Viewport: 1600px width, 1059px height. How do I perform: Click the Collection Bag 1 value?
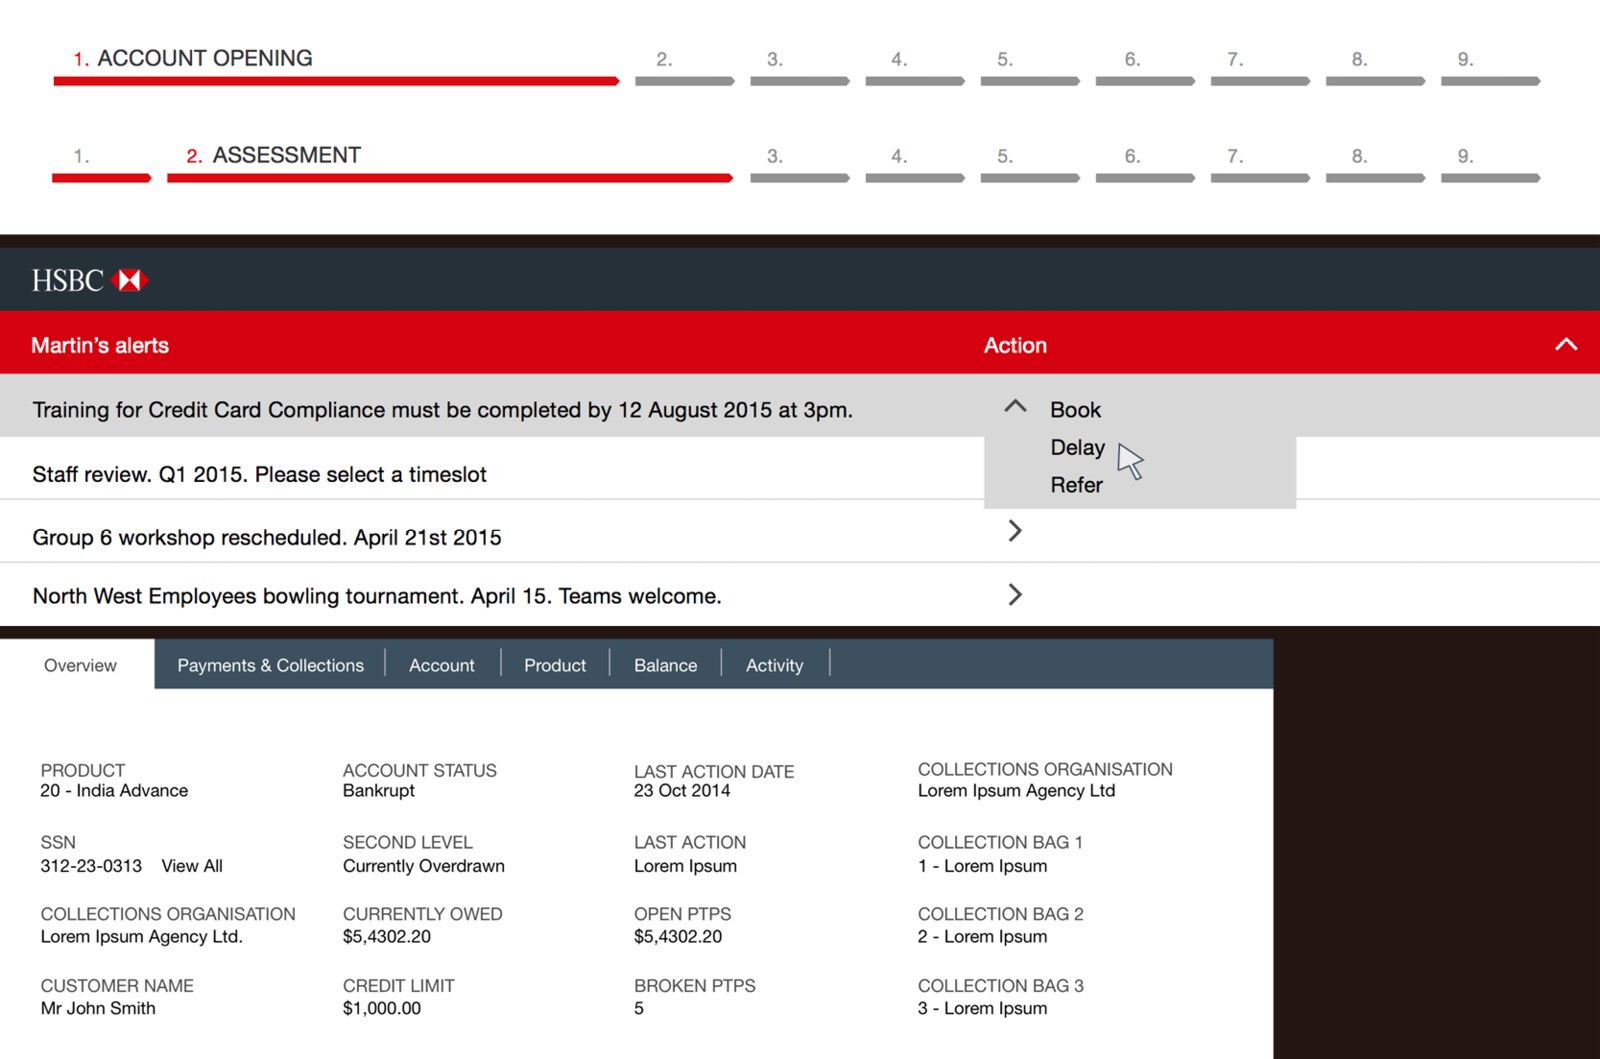982,866
